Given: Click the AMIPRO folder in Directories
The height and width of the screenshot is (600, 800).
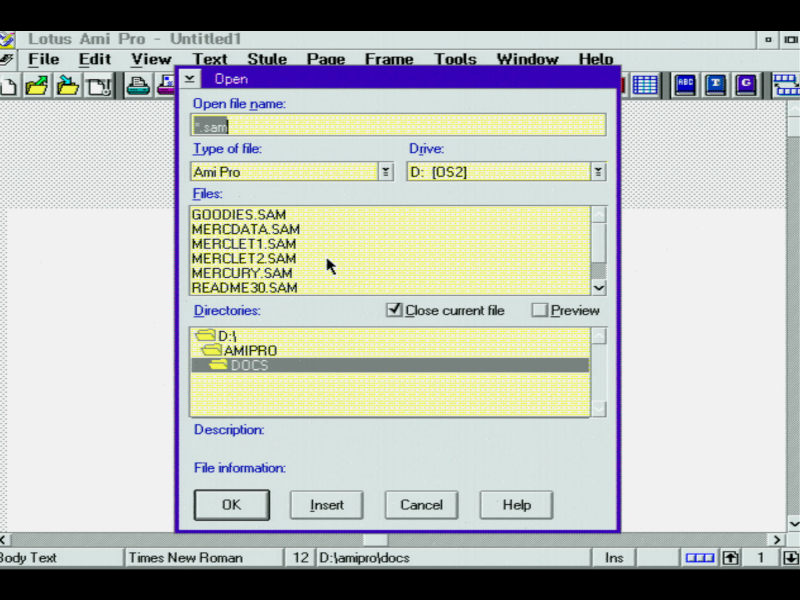Looking at the screenshot, I should coord(250,351).
